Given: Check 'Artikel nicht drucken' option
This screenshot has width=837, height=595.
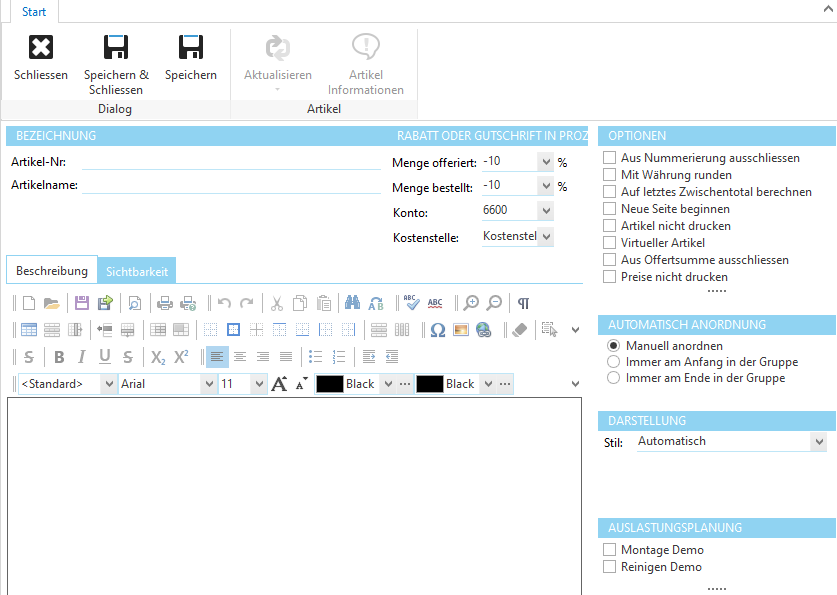Looking at the screenshot, I should pyautogui.click(x=610, y=226).
